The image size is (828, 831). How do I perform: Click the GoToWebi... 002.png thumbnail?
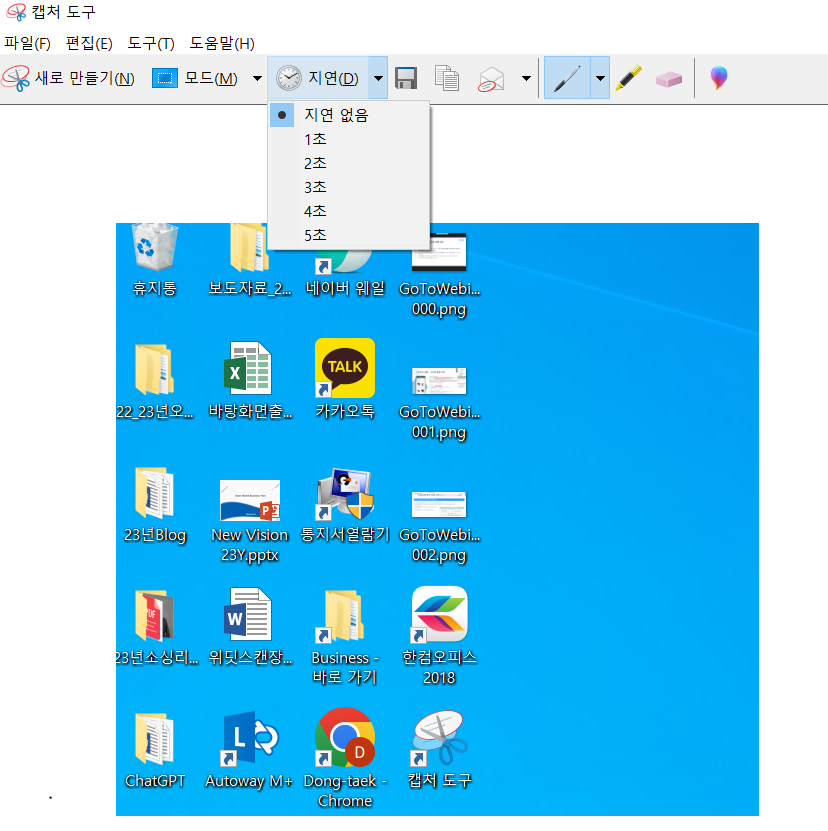click(439, 504)
